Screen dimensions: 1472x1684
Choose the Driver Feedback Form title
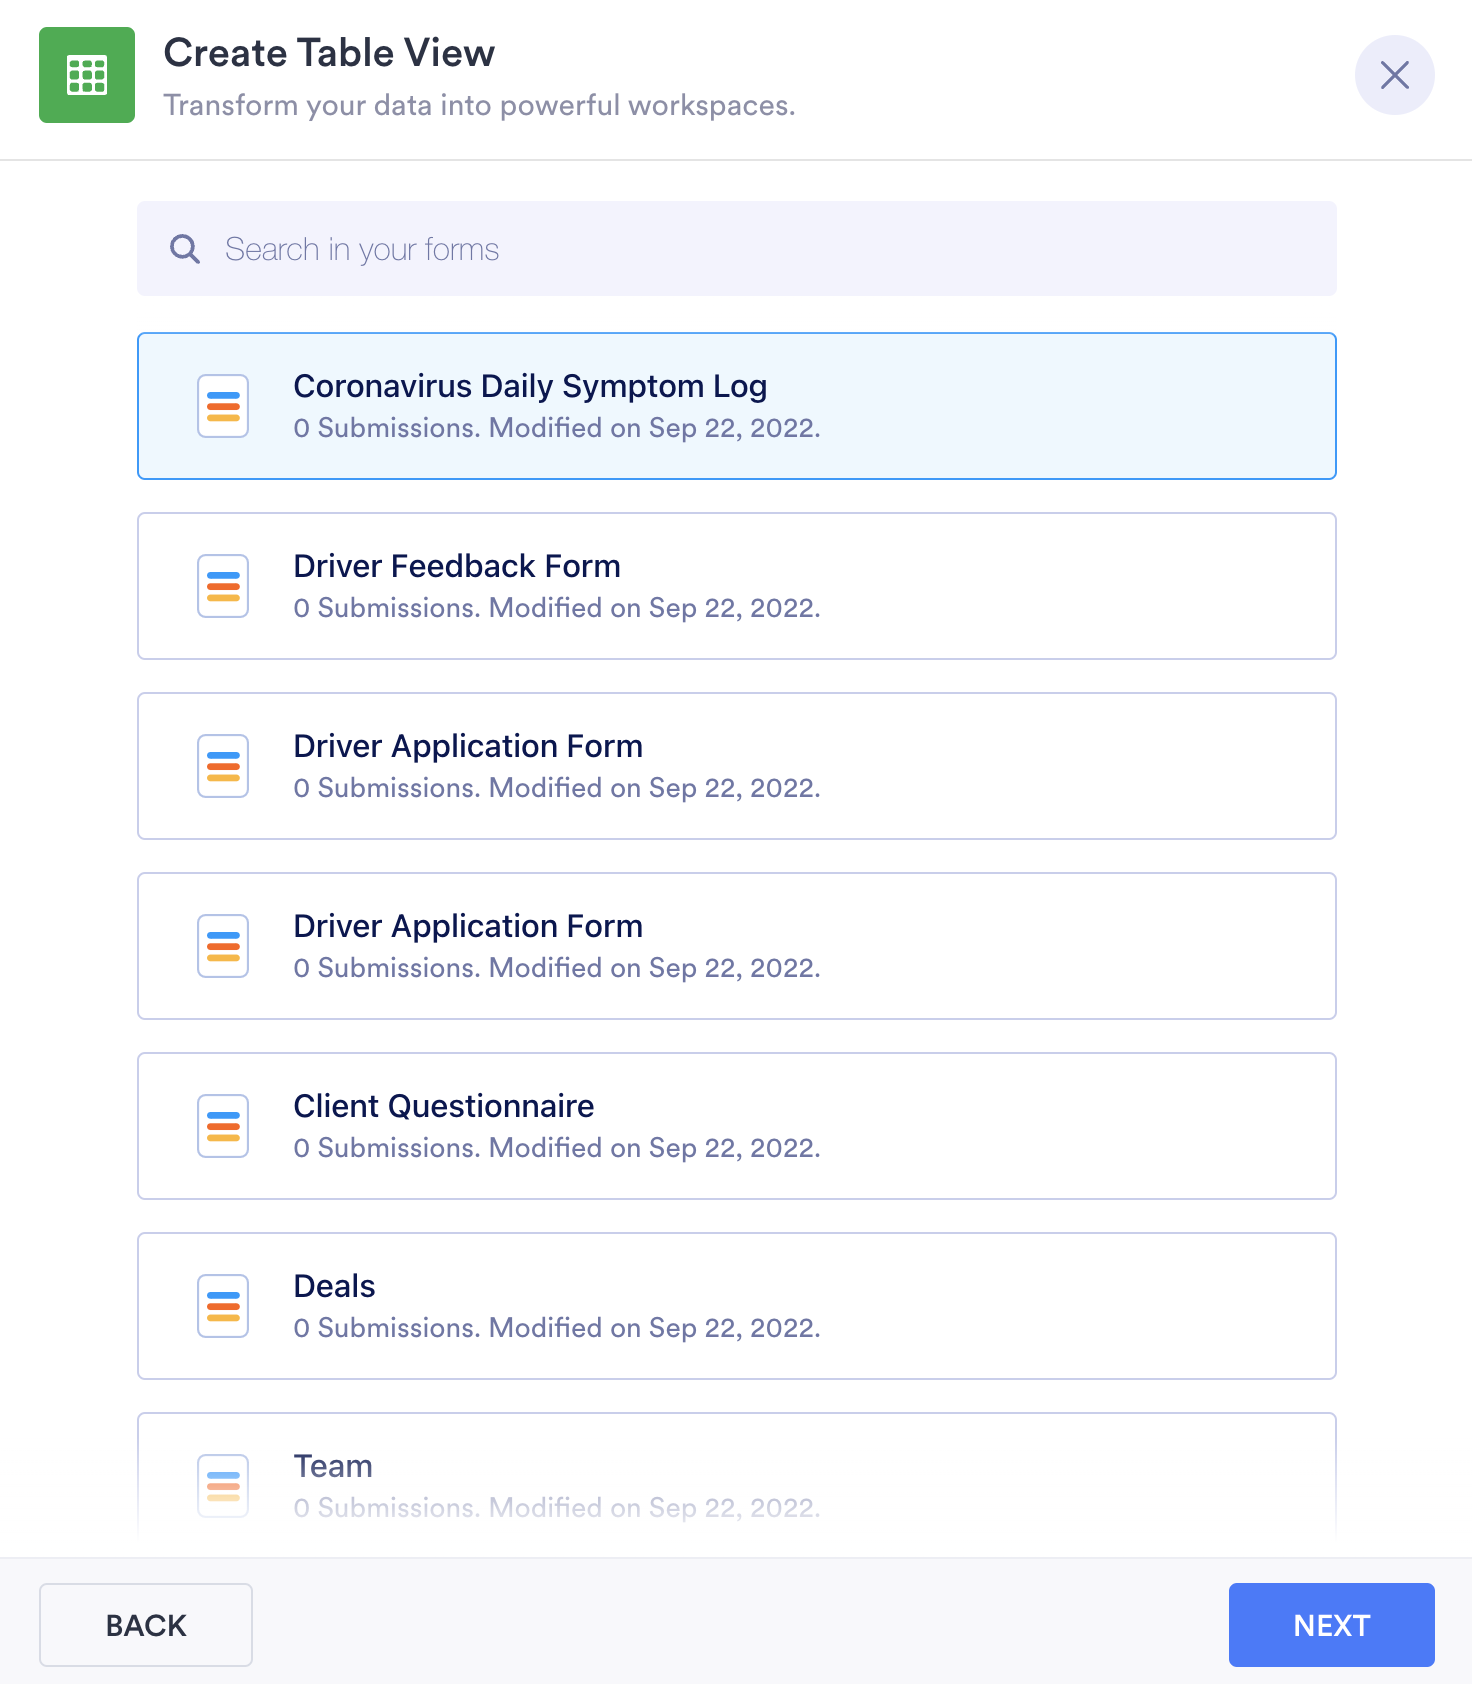[x=457, y=566]
